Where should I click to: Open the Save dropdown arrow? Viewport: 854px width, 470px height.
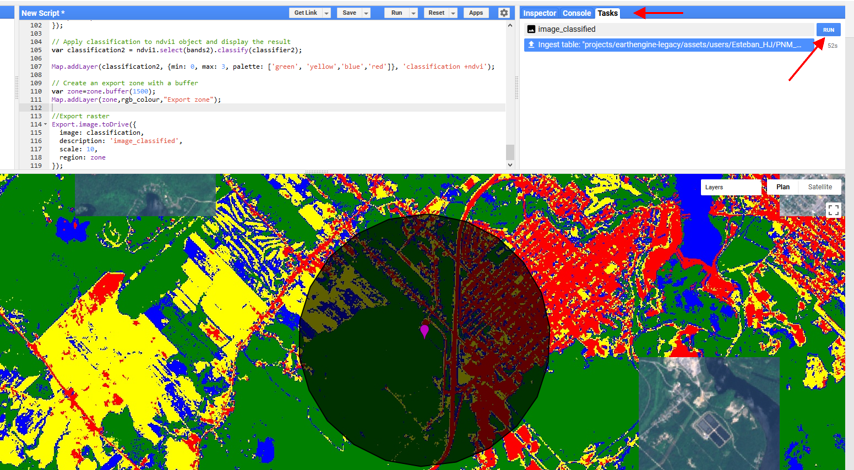(x=366, y=13)
